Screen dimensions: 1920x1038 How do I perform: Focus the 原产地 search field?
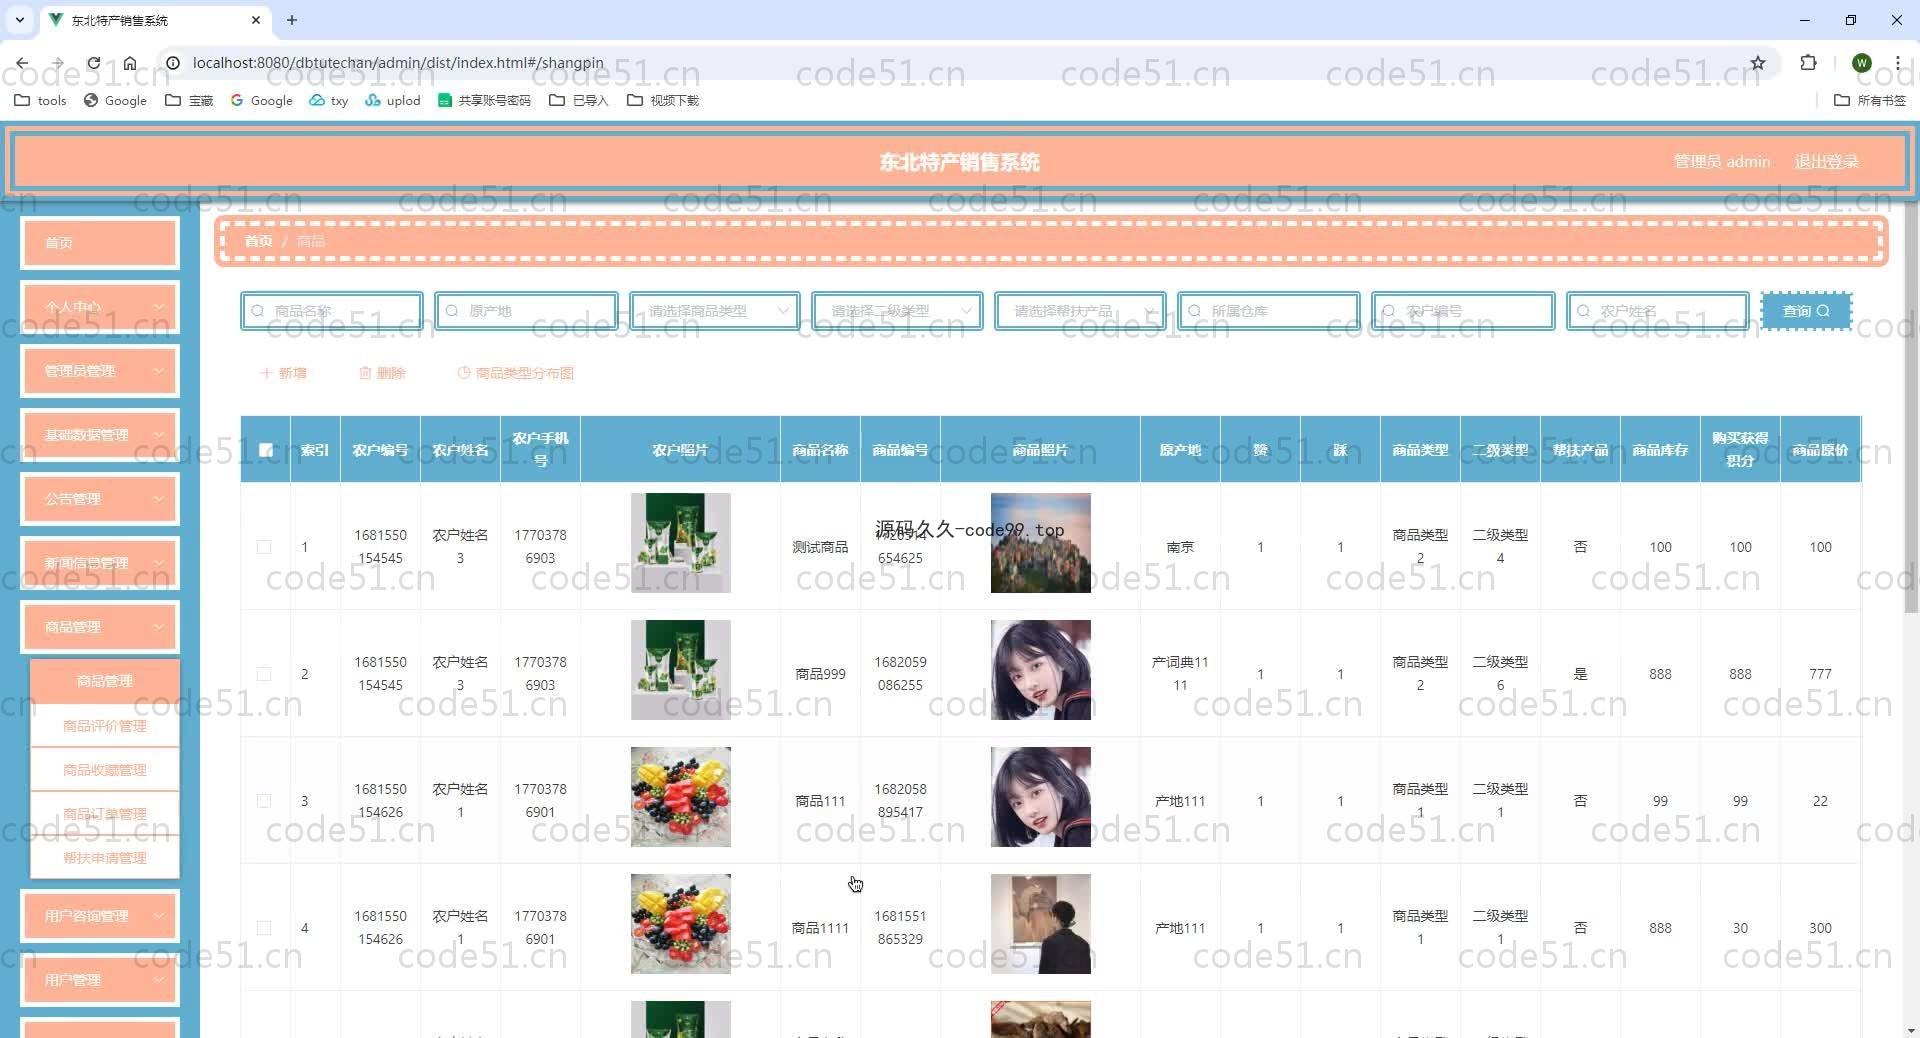526,311
